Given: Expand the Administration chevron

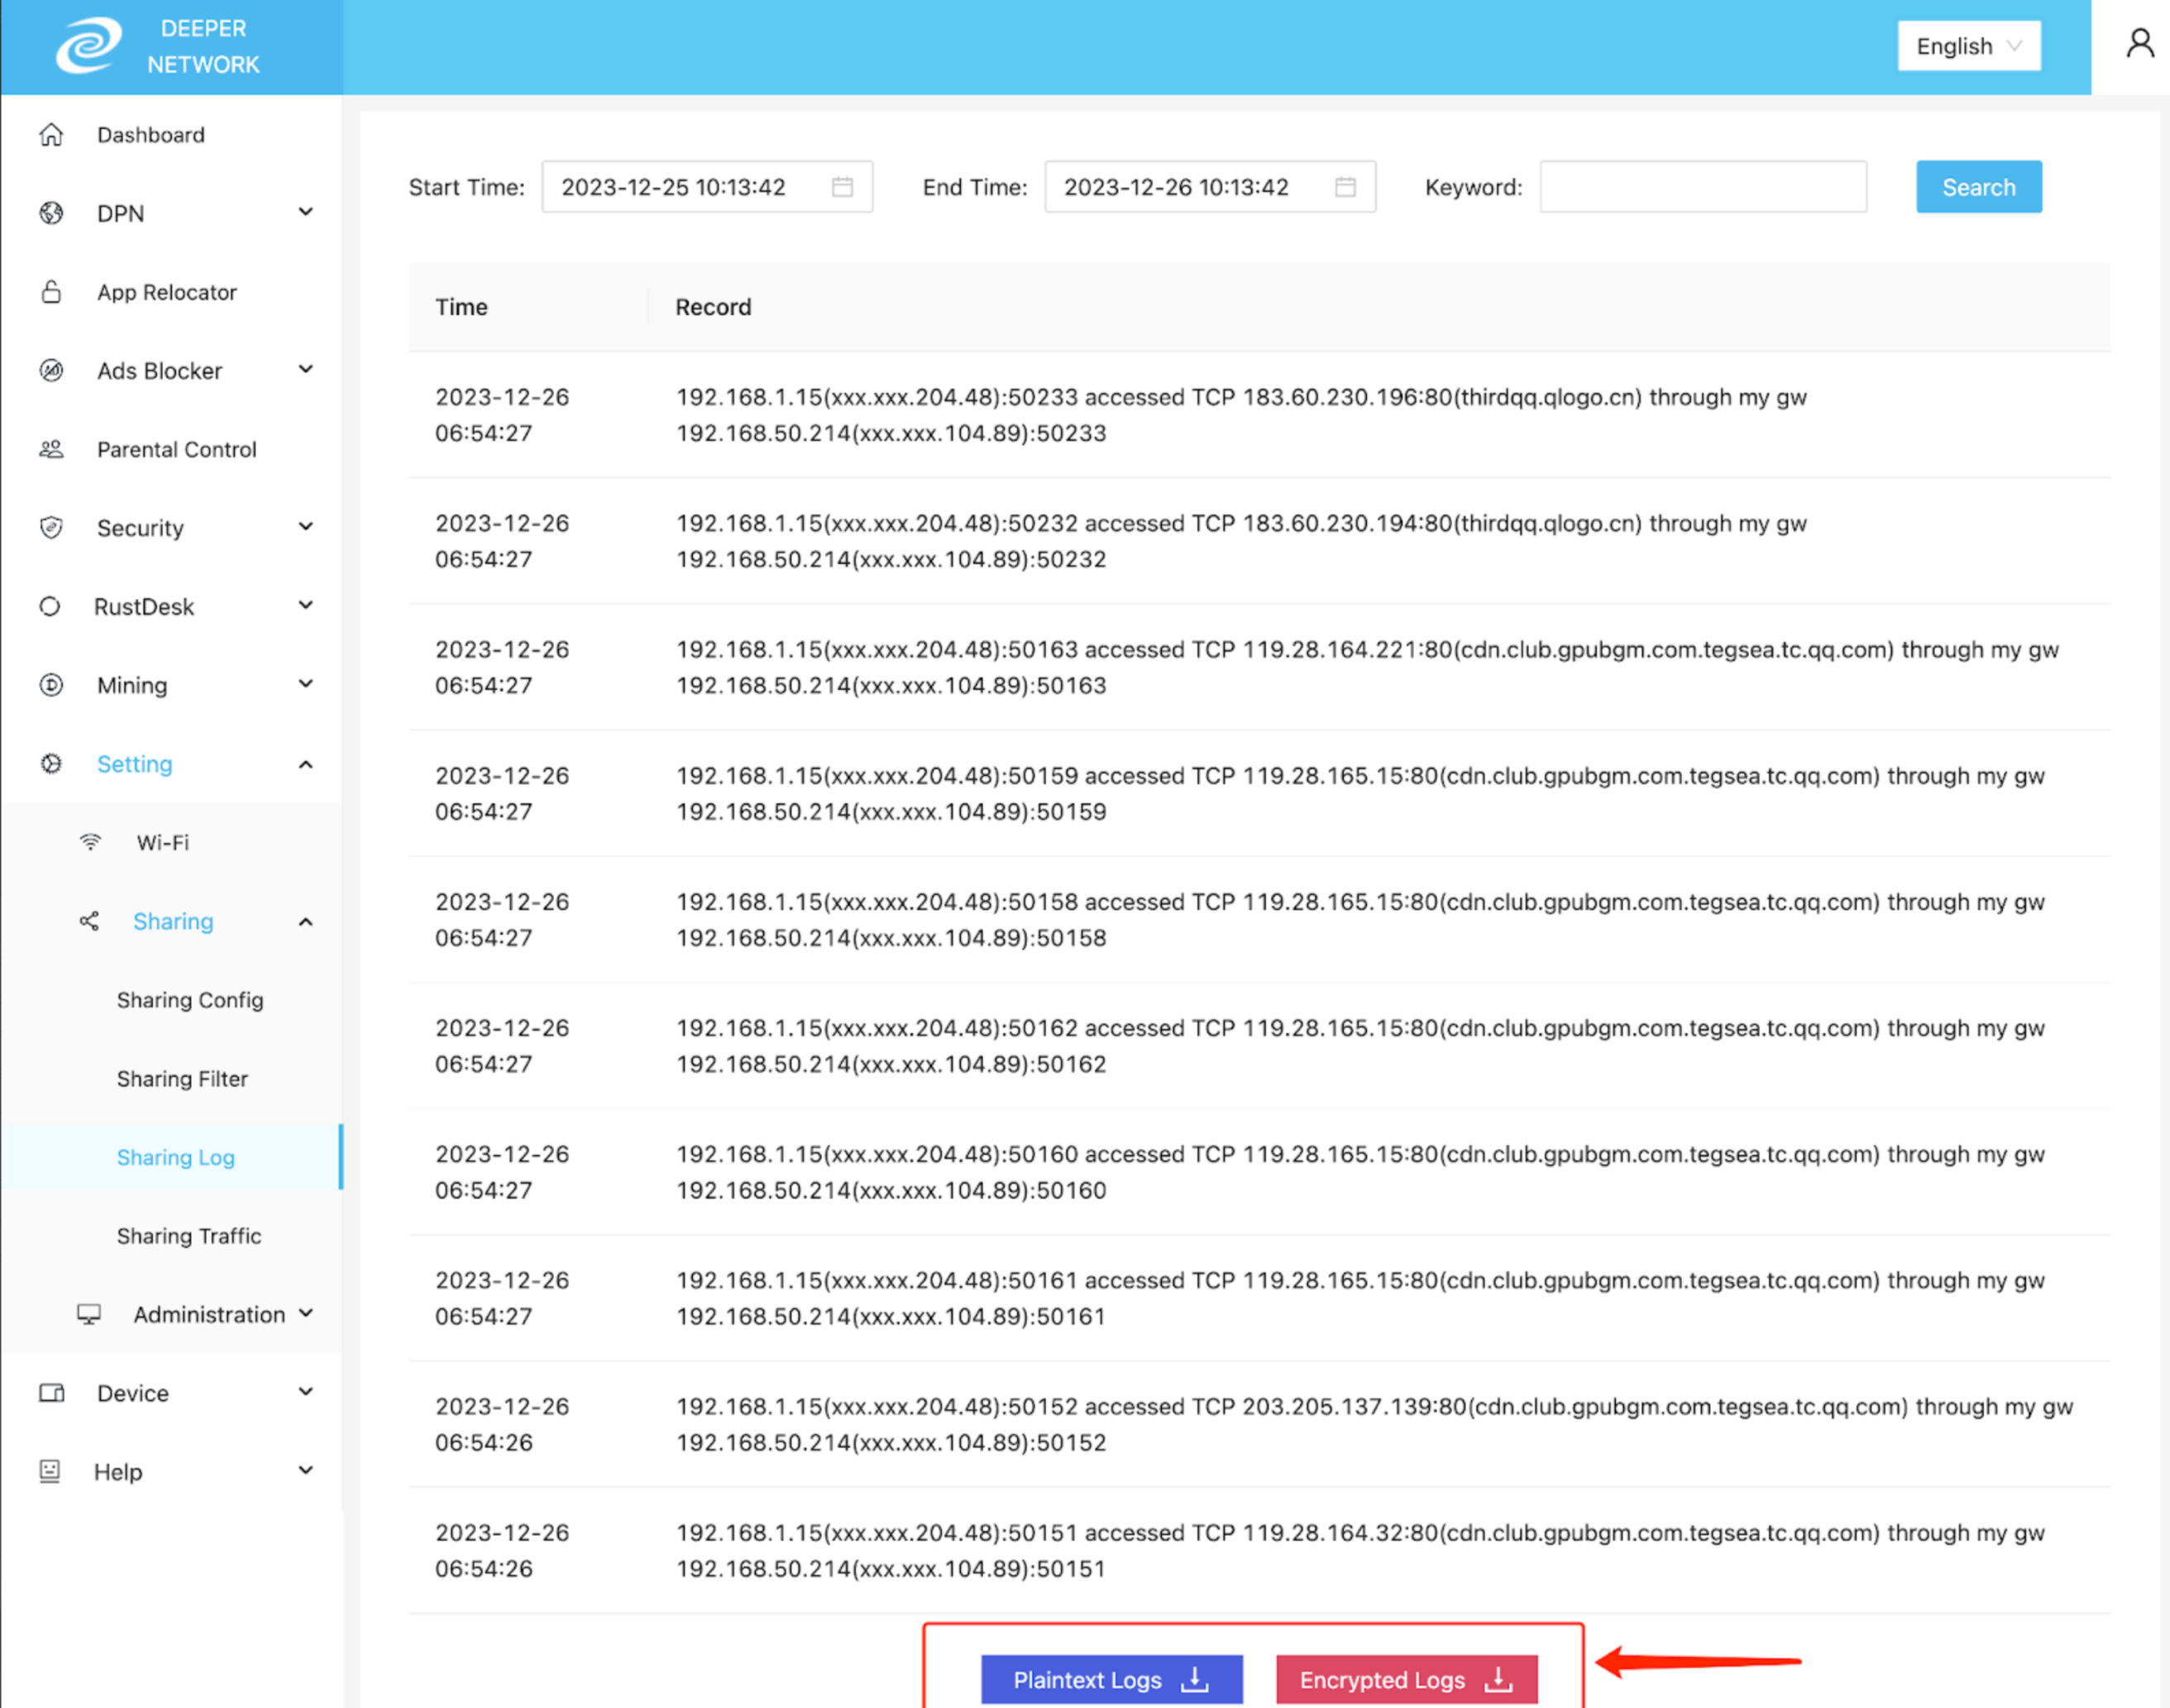Looking at the screenshot, I should 306,1313.
